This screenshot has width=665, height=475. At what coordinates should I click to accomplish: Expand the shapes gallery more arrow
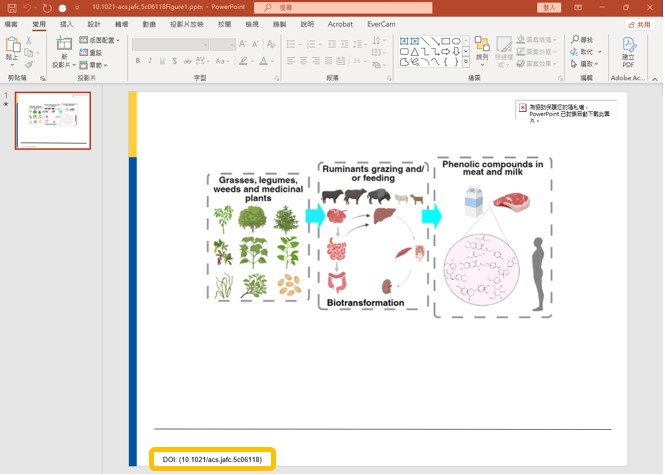467,62
